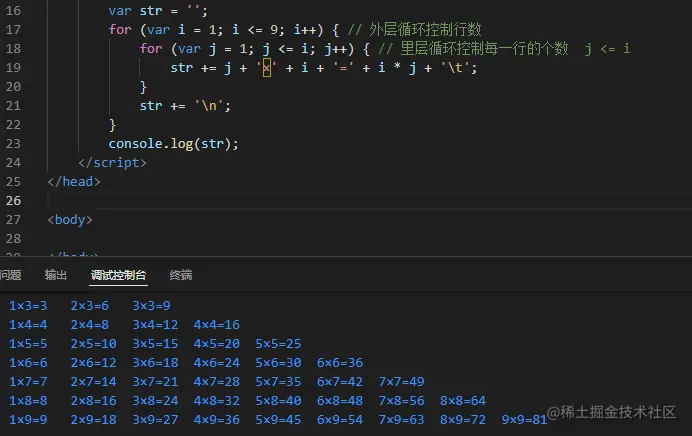The image size is (692, 436).
Task: Click the opening <body> tag
Action: tap(70, 220)
